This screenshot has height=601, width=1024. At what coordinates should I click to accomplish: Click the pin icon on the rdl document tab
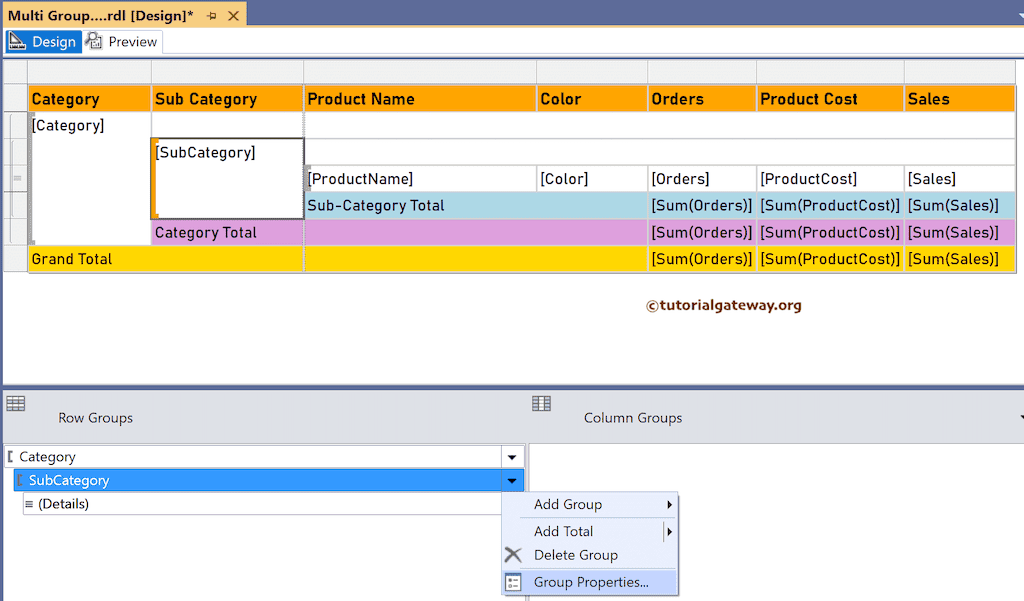click(x=211, y=15)
